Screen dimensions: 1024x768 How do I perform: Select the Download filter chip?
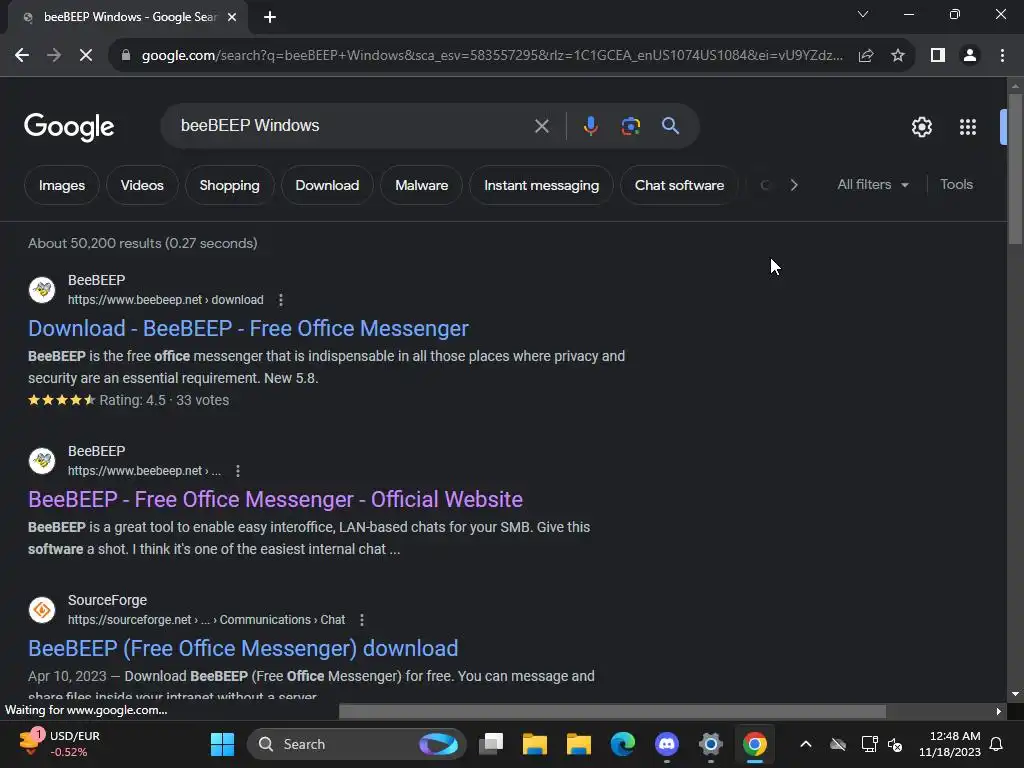pyautogui.click(x=327, y=185)
